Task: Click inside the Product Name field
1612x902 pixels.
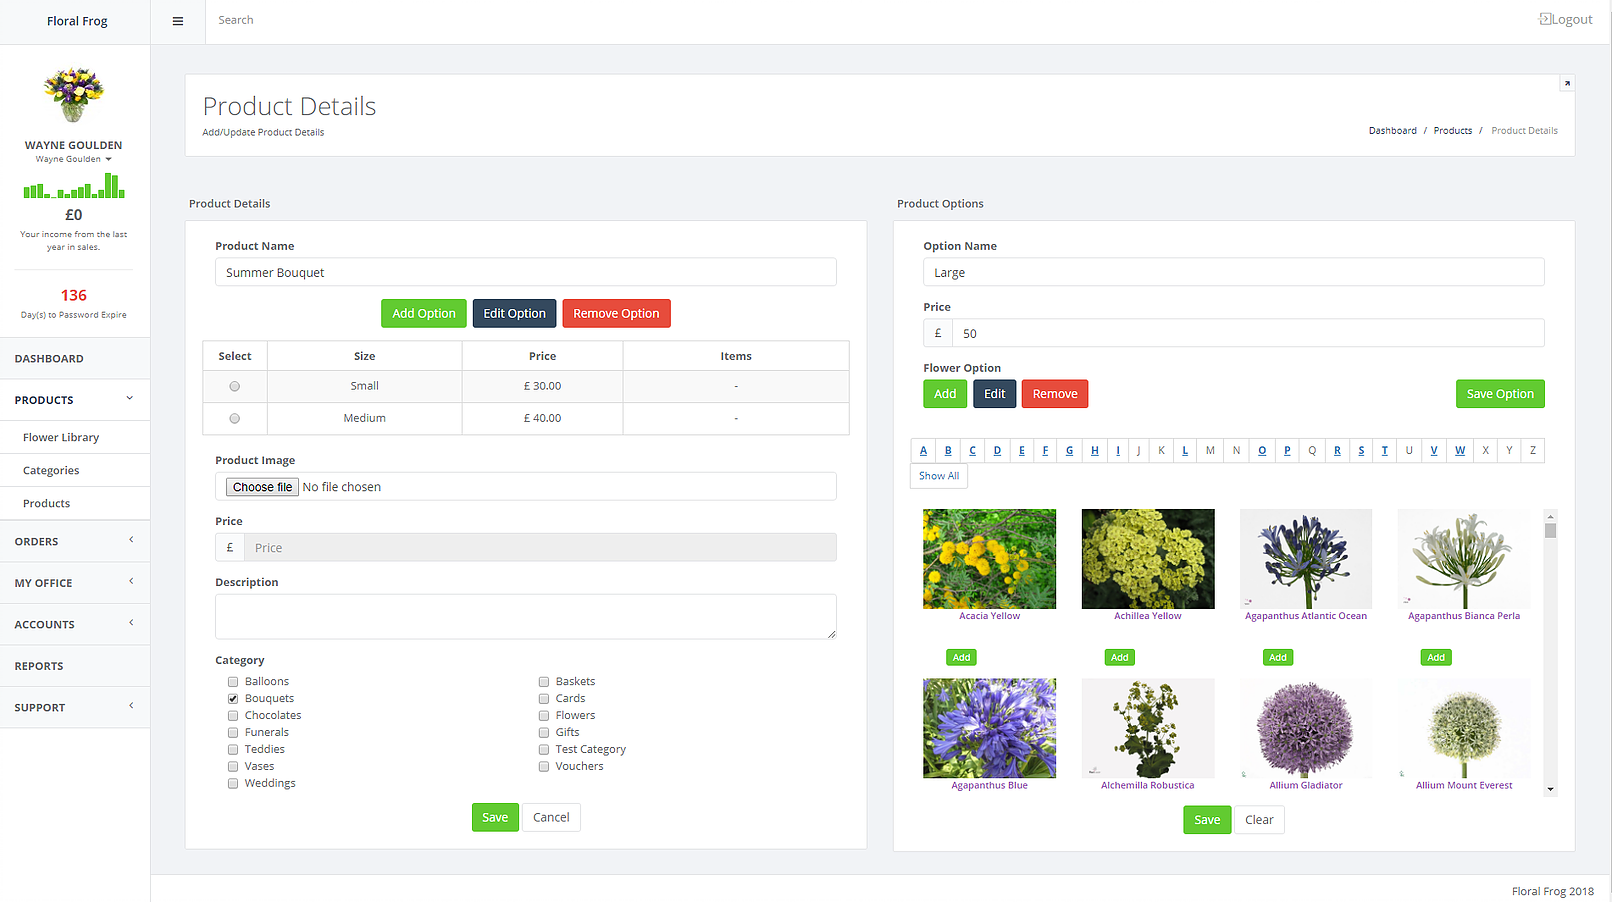Action: tap(525, 271)
